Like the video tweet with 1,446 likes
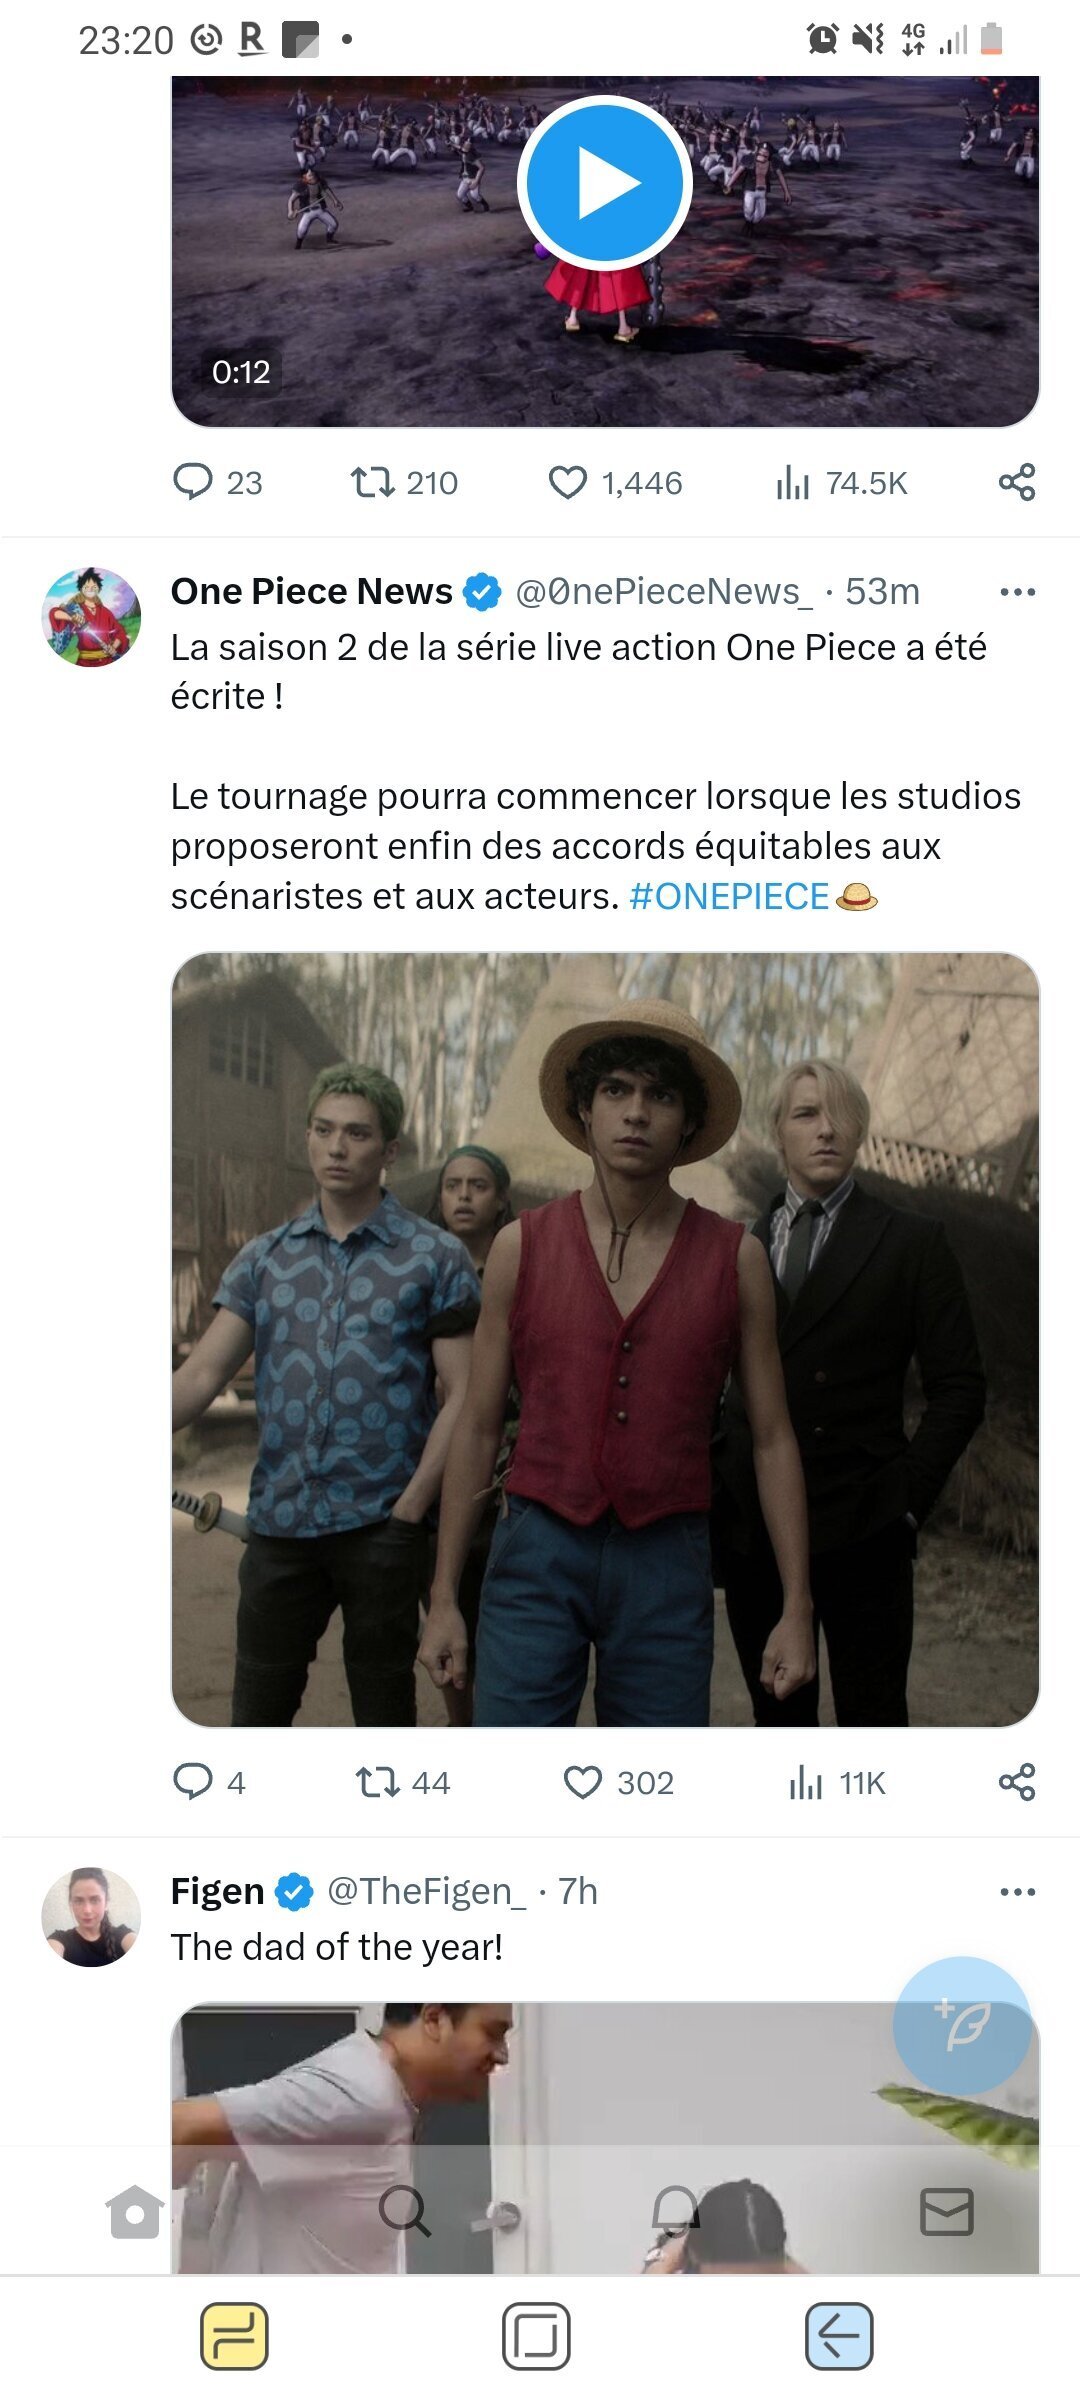This screenshot has width=1080, height=2400. (x=615, y=483)
